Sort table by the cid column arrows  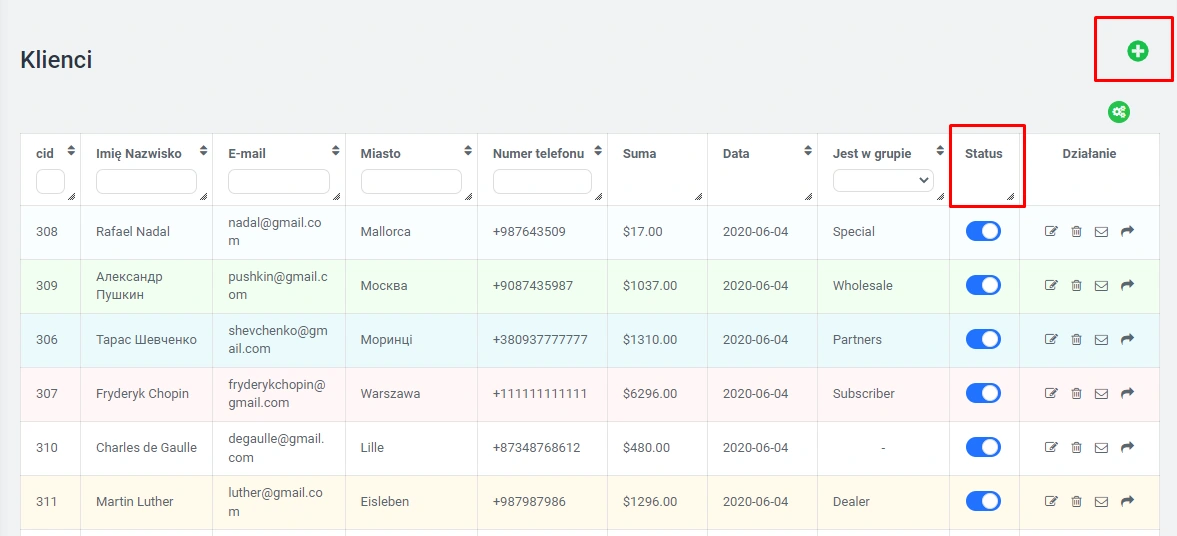[71, 151]
